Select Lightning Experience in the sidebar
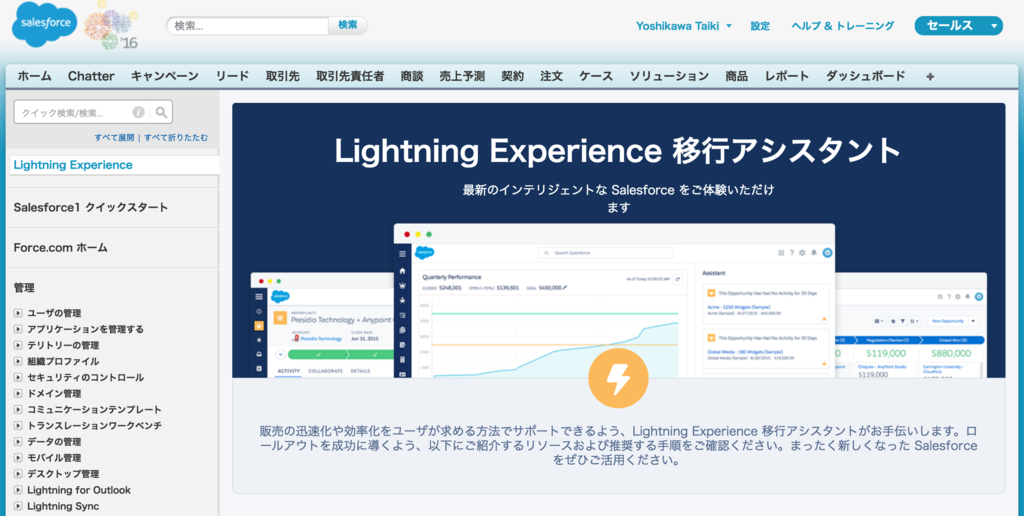 72,165
